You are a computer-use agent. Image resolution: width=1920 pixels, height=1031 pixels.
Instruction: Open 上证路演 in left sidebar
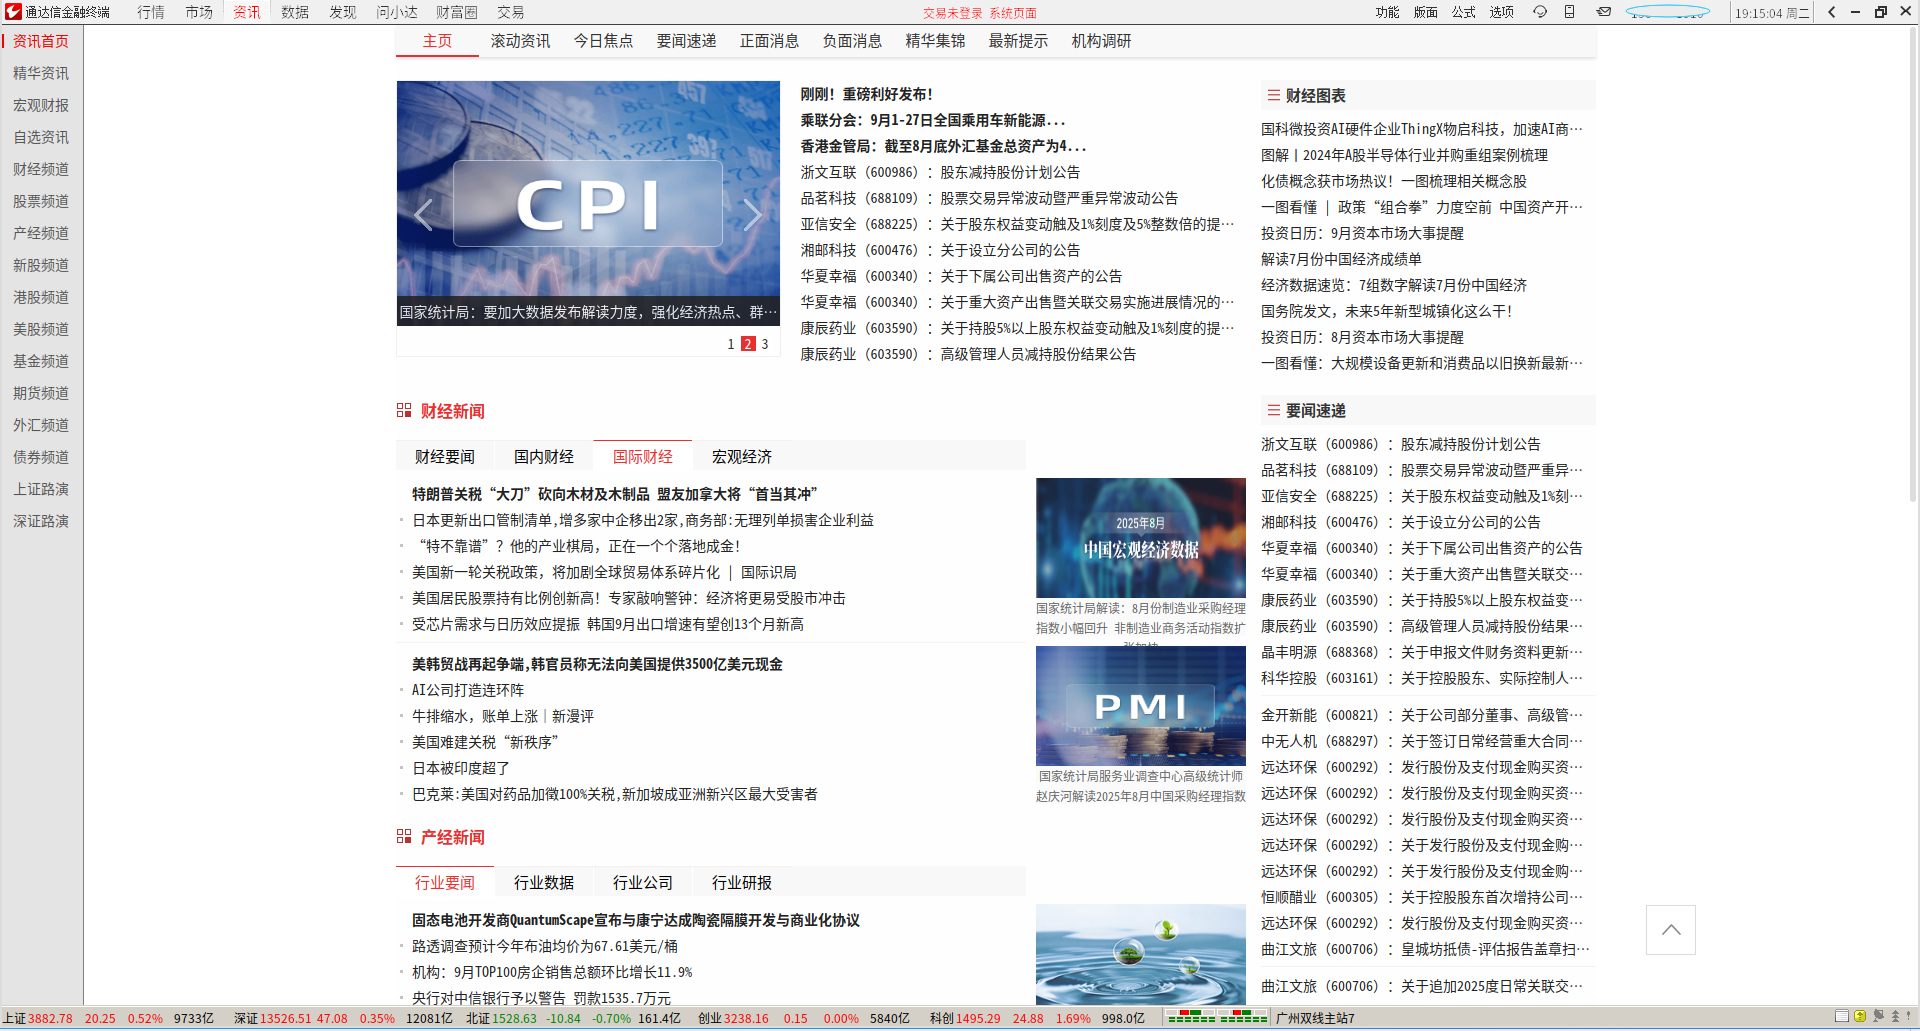point(41,489)
